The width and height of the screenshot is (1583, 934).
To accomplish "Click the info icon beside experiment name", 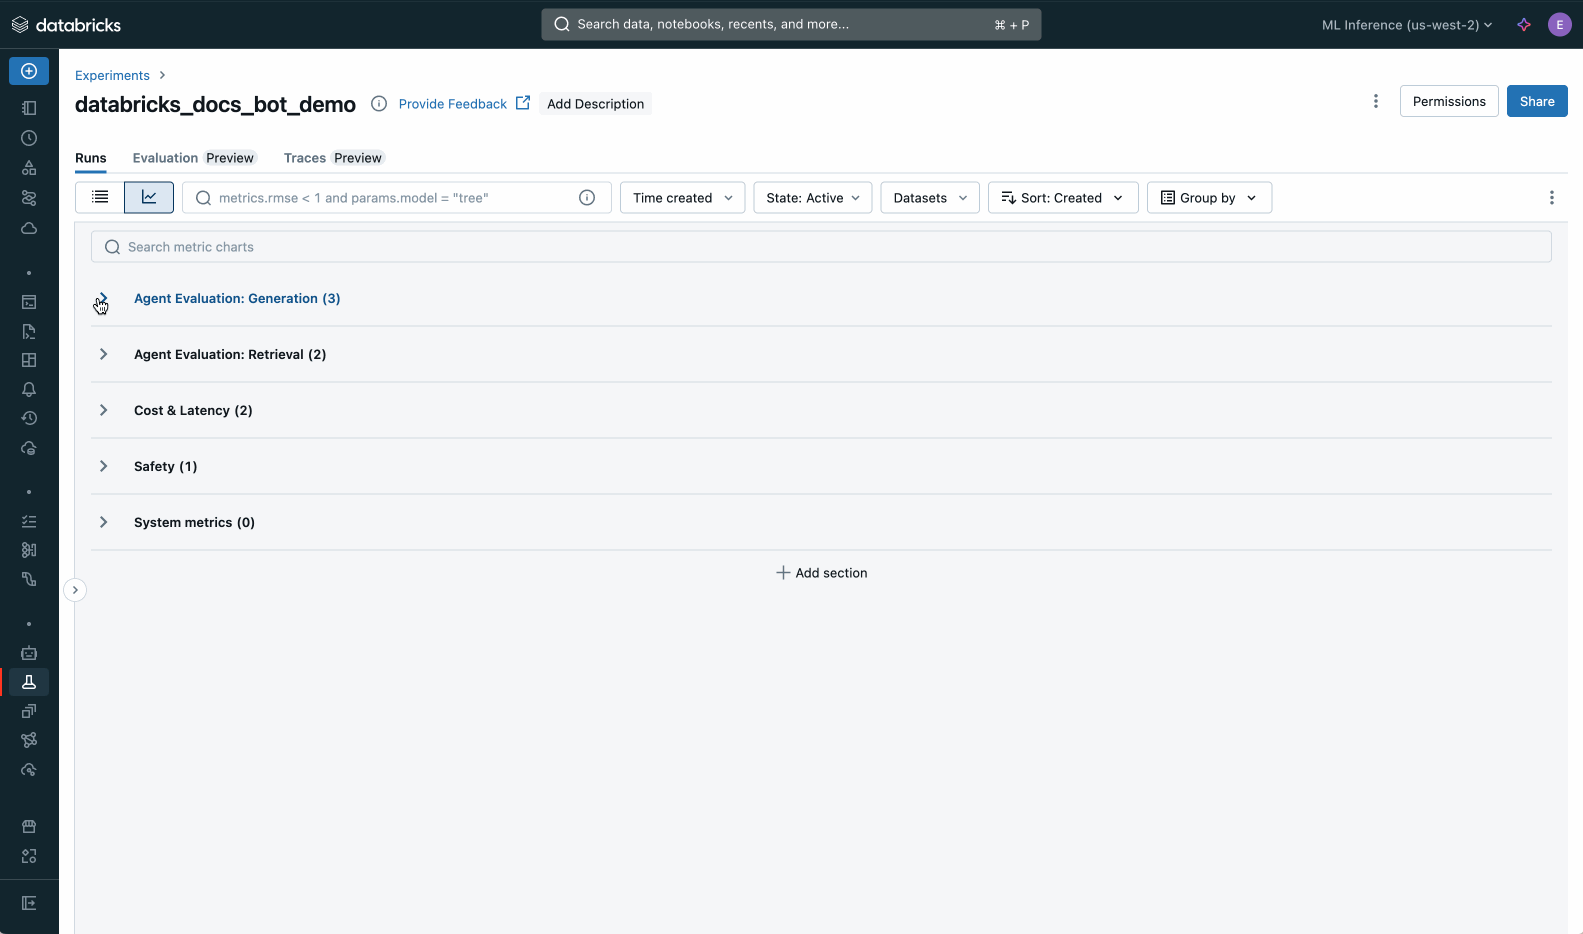I will [379, 104].
